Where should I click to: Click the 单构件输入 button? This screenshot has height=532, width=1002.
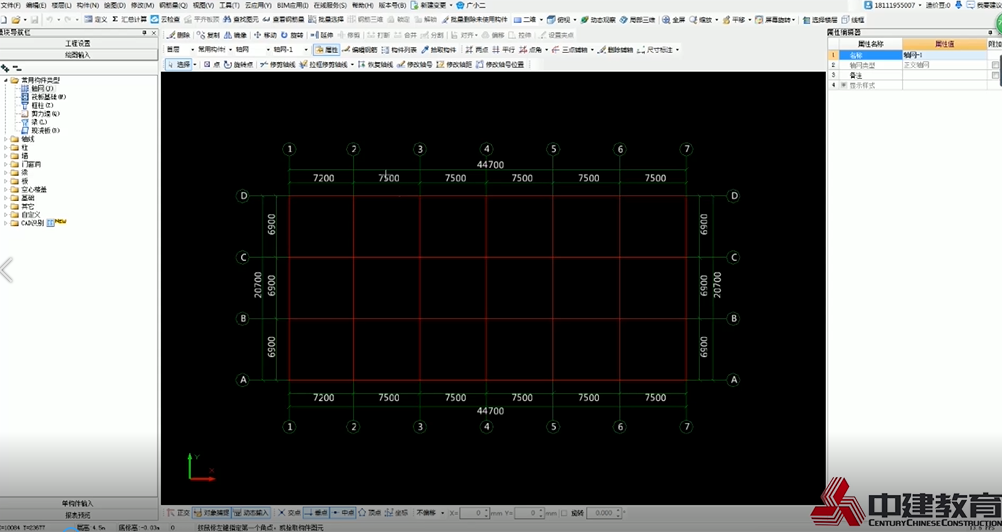point(78,503)
